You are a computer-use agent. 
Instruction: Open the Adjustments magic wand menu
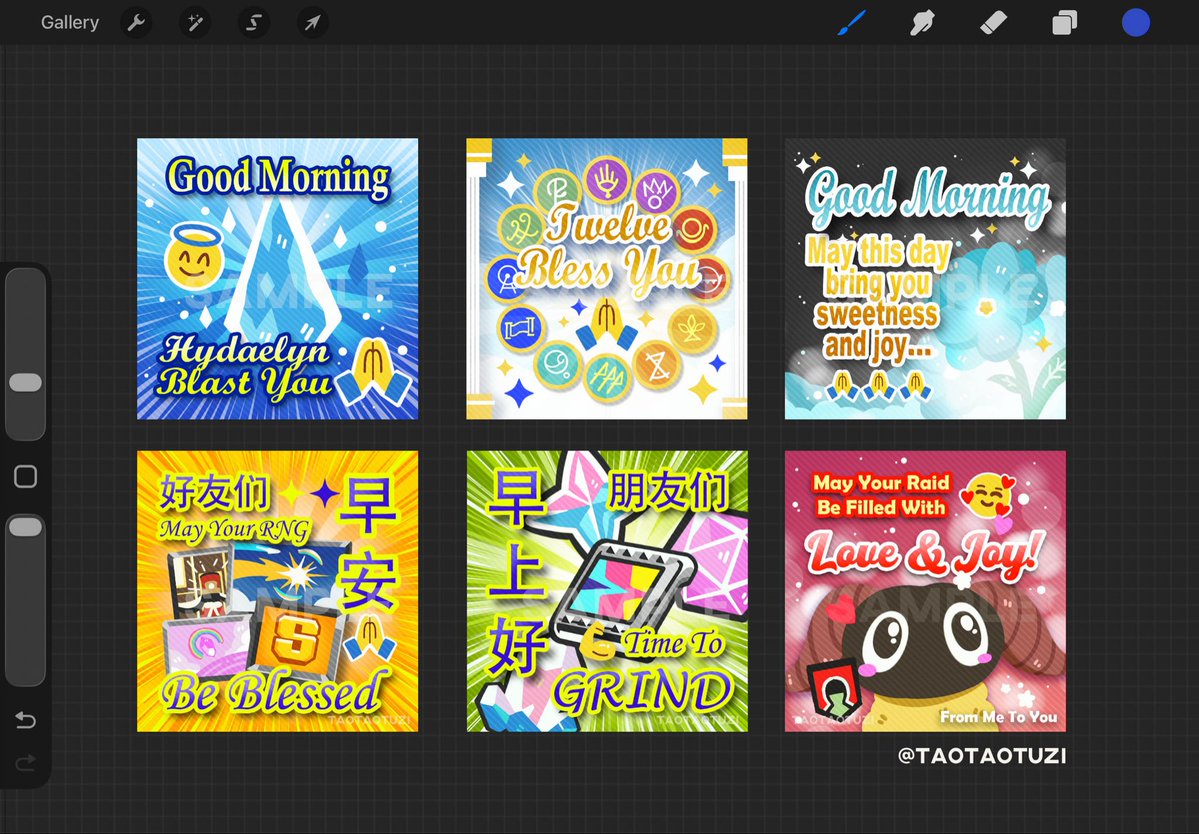point(195,23)
